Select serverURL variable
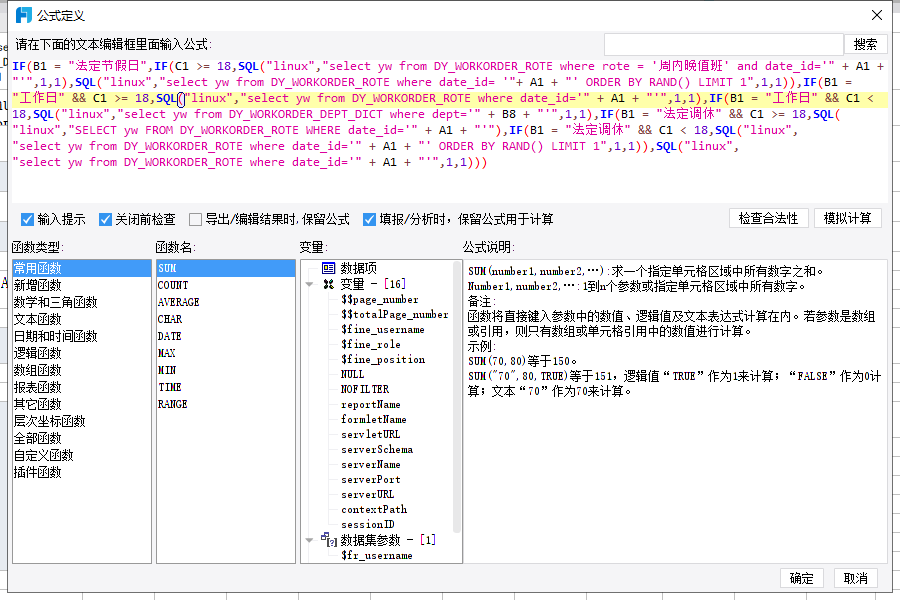This screenshot has height=600, width=900. tap(368, 494)
